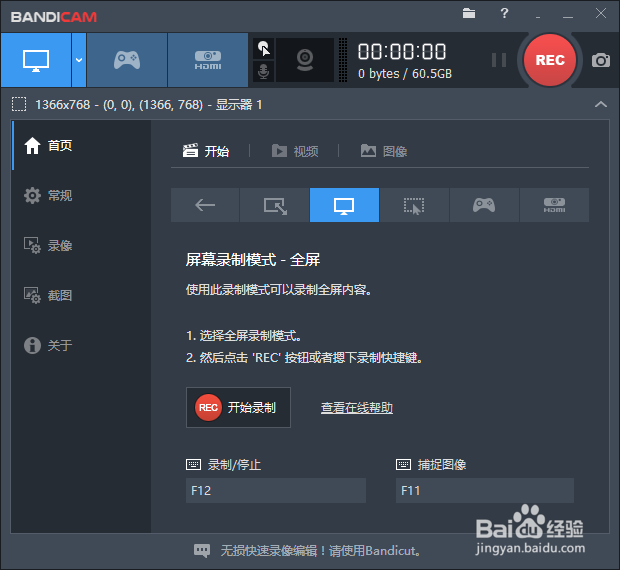Select game recording icon in mode row
This screenshot has height=570, width=620.
click(x=484, y=205)
